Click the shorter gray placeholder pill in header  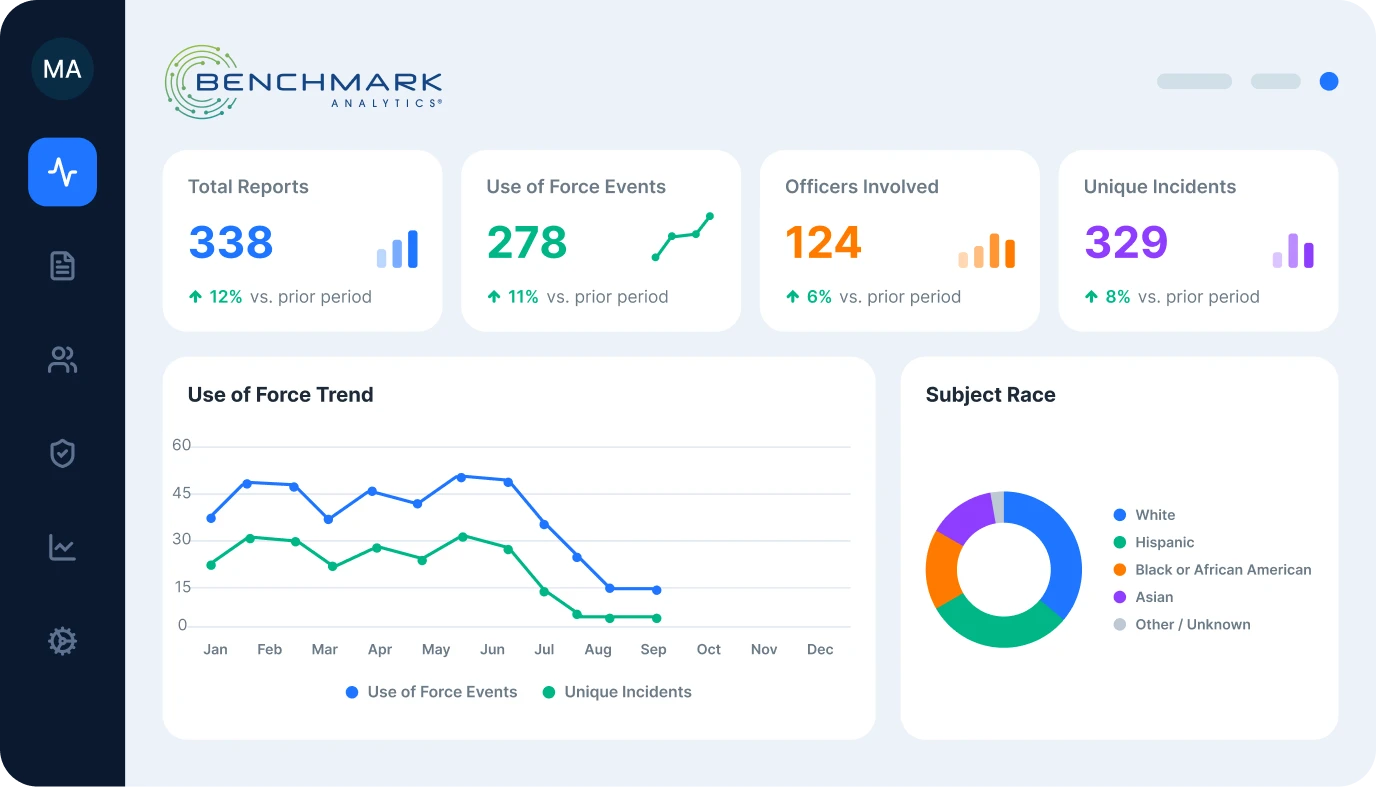pos(1275,81)
